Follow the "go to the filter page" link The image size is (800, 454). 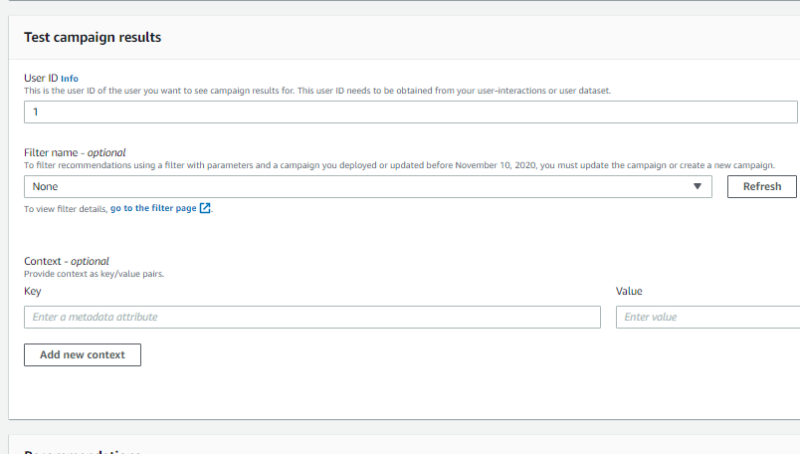click(153, 208)
